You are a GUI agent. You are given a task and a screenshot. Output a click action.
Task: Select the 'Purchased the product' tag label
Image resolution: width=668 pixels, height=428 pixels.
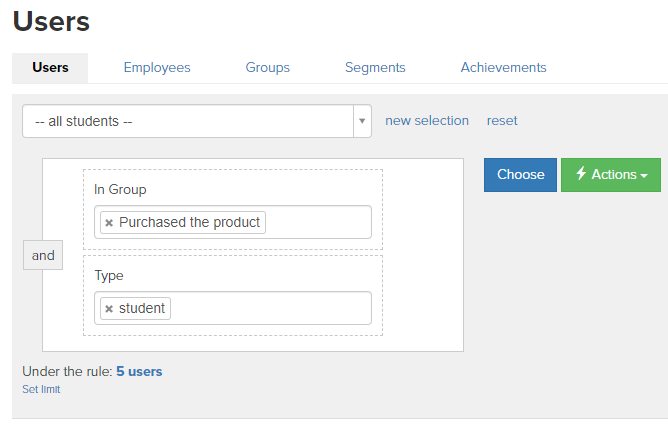pos(189,222)
